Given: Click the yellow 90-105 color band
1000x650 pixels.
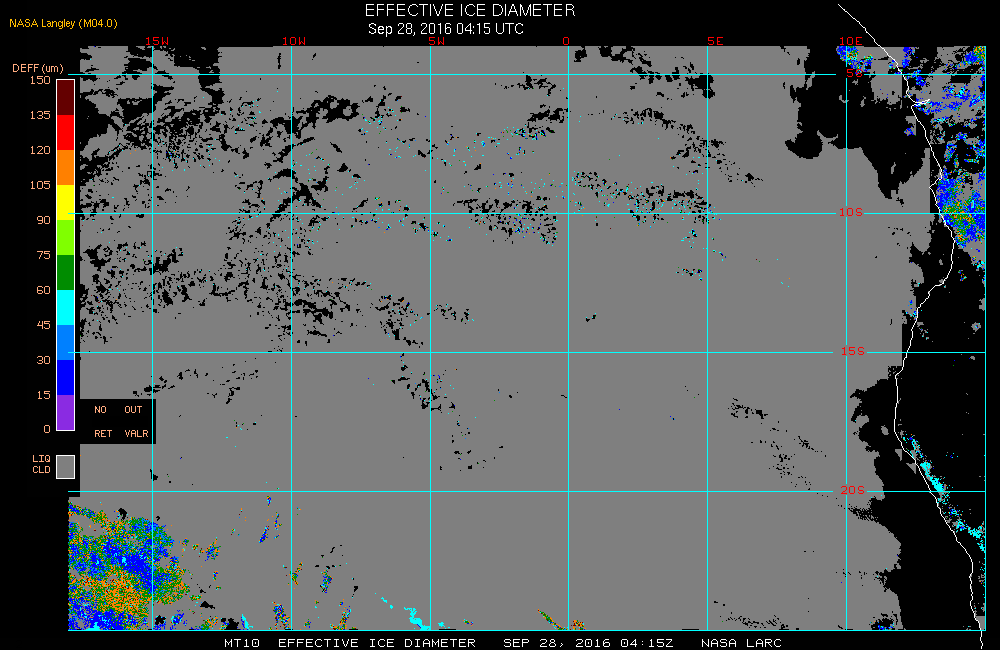Looking at the screenshot, I should click(66, 202).
